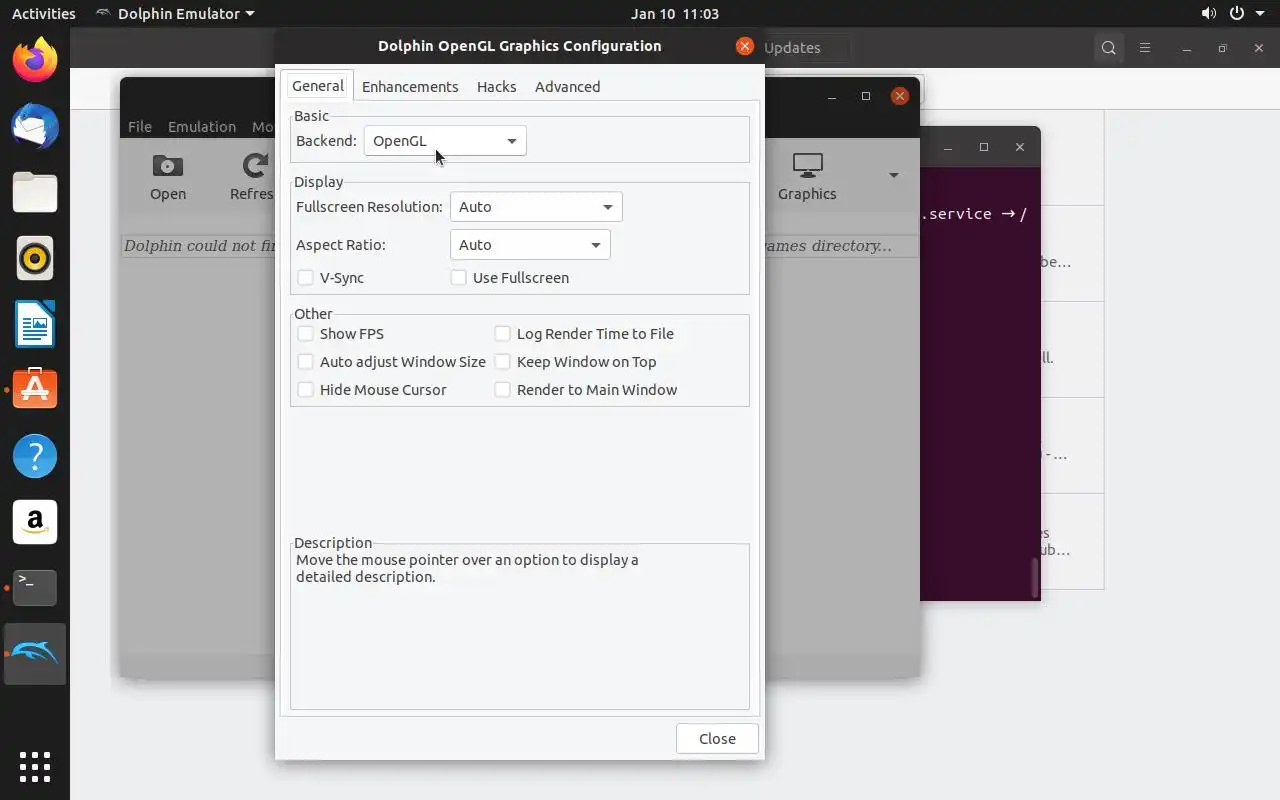Click the Close button in the dialog

point(717,739)
